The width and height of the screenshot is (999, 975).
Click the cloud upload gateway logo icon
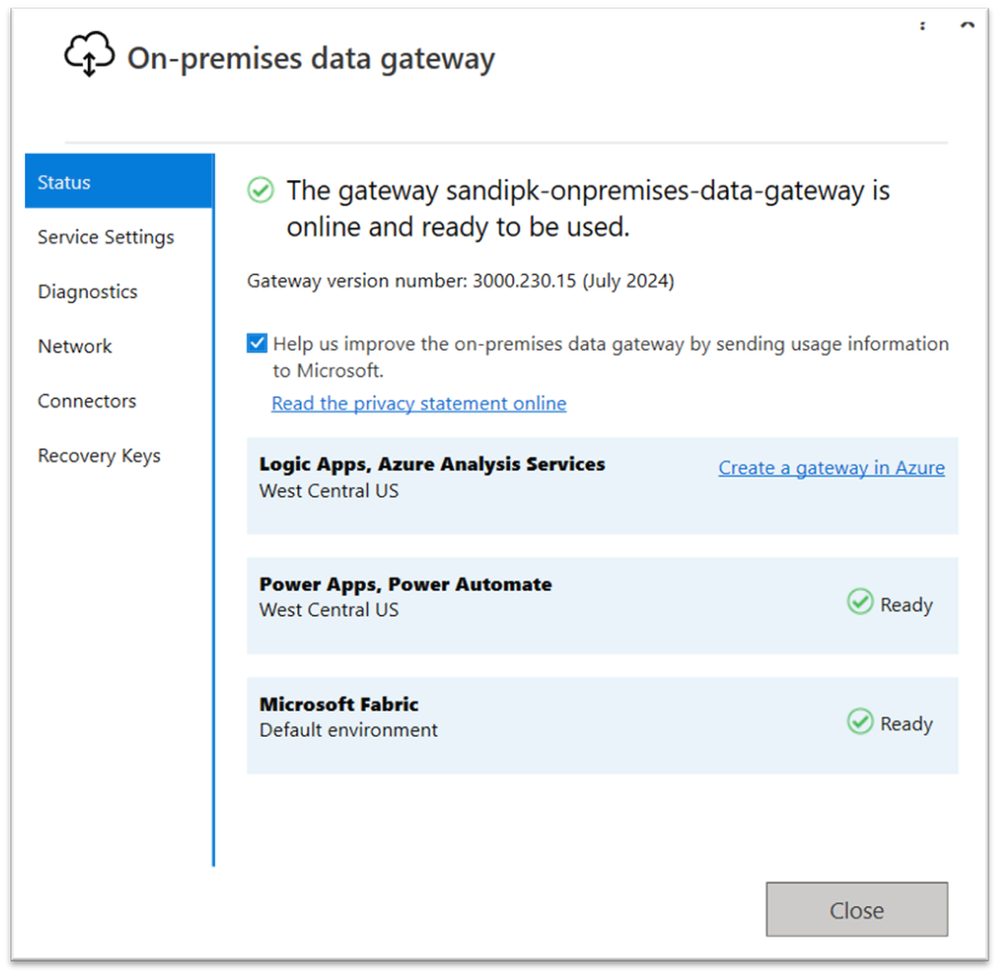point(89,56)
